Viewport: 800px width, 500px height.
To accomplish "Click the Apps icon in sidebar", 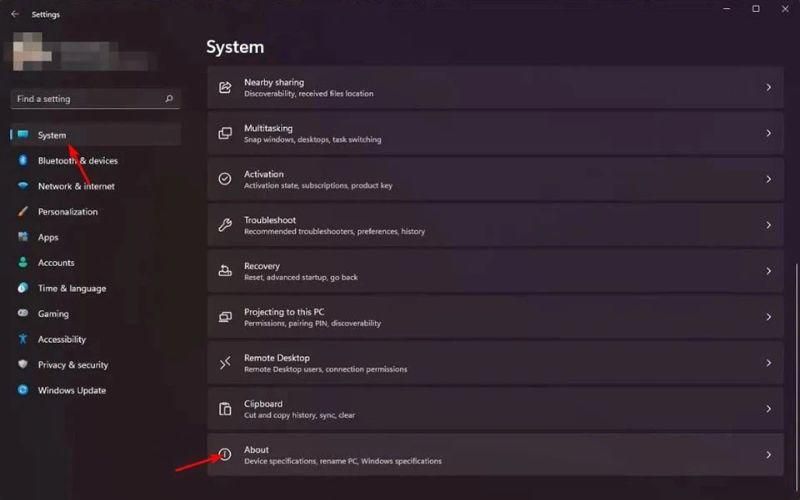I will click(x=23, y=237).
